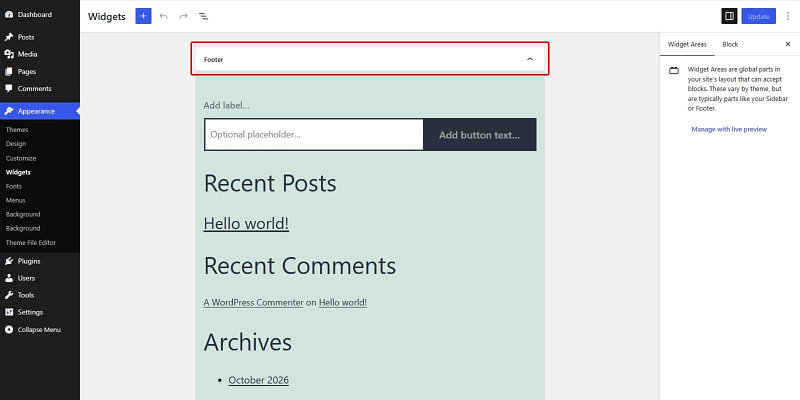Image resolution: width=800 pixels, height=400 pixels.
Task: Open Manage with live preview link
Action: pos(729,130)
